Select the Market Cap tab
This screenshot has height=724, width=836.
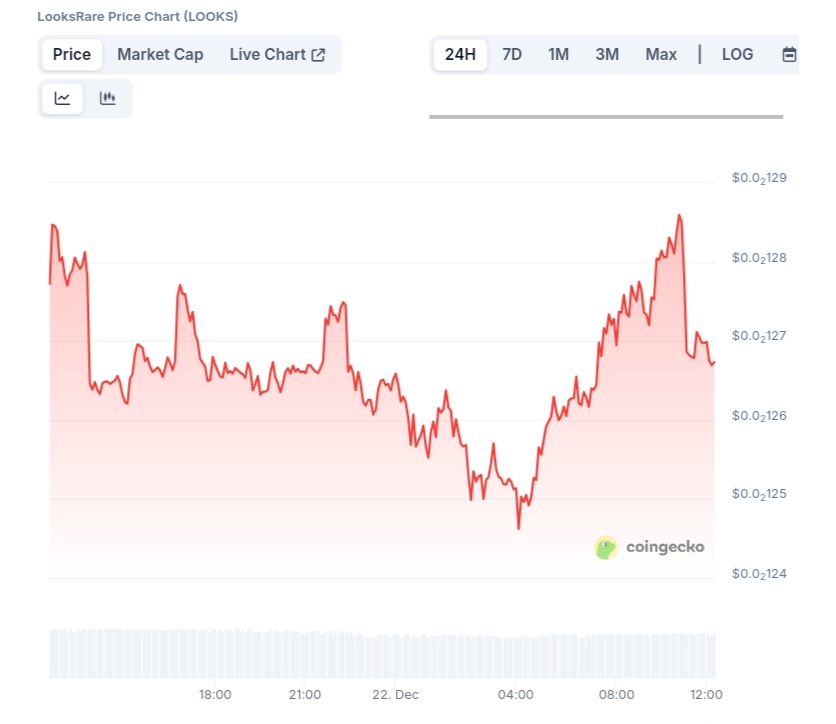coord(160,54)
